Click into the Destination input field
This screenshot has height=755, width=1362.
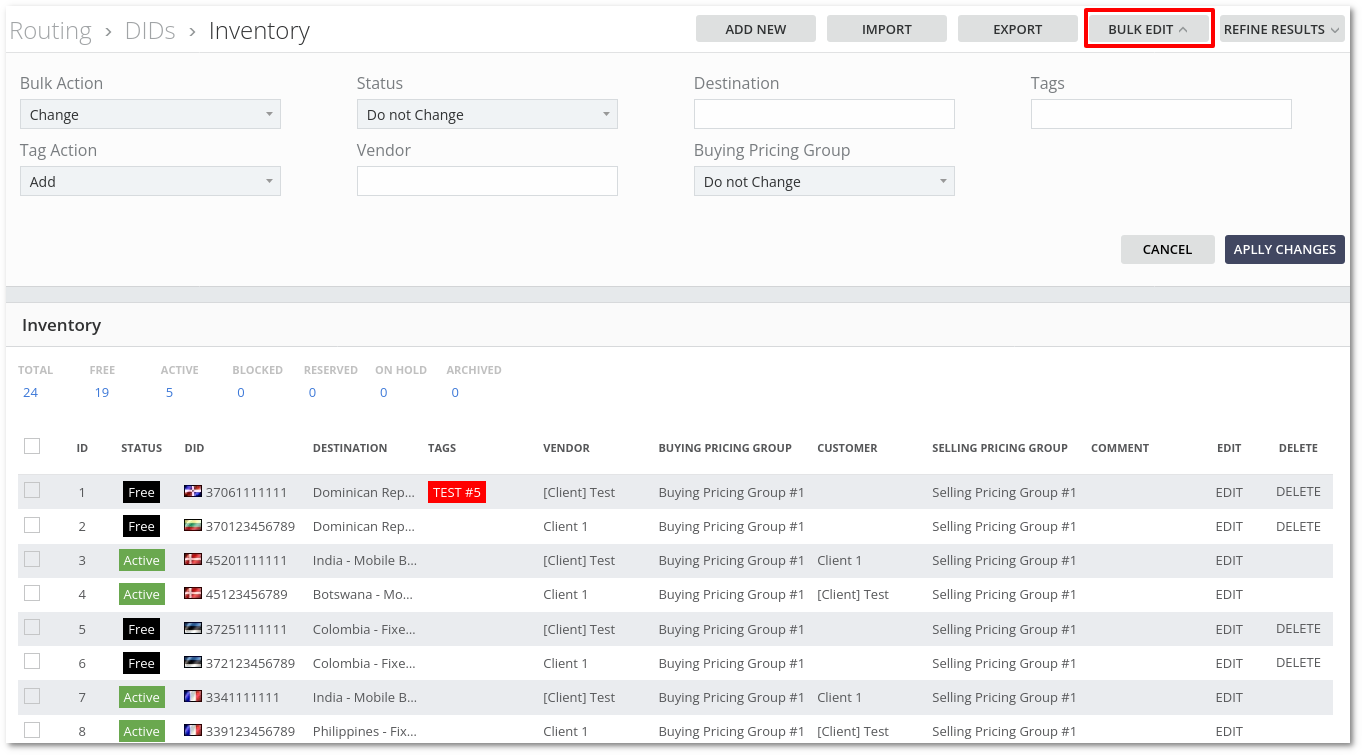tap(824, 115)
